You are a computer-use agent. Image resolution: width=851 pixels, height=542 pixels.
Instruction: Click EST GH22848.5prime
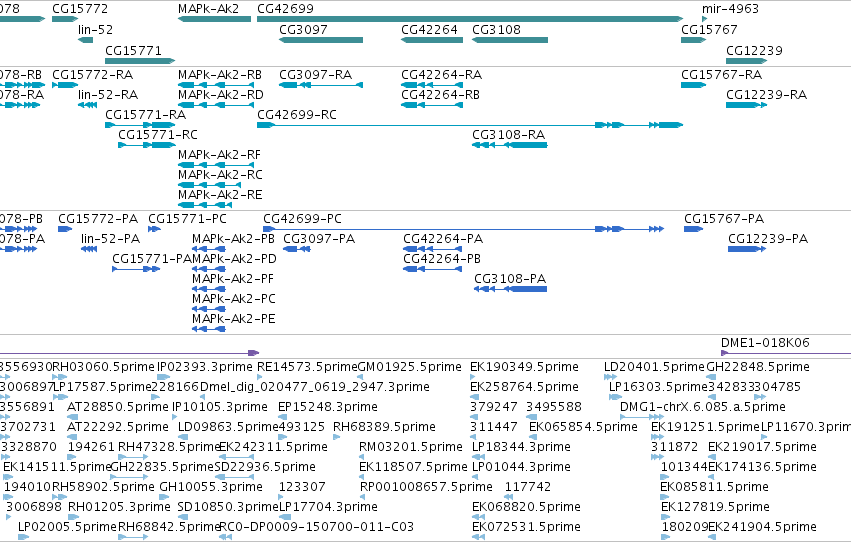[710, 377]
